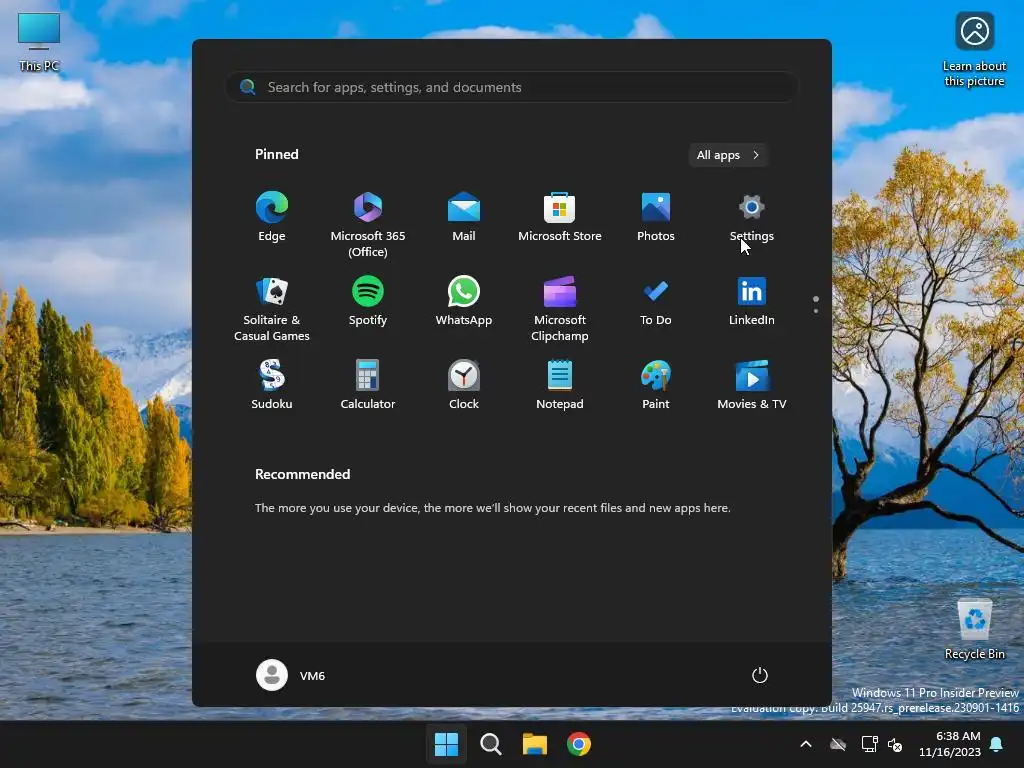The height and width of the screenshot is (768, 1024).
Task: Open WhatsApp
Action: (464, 302)
